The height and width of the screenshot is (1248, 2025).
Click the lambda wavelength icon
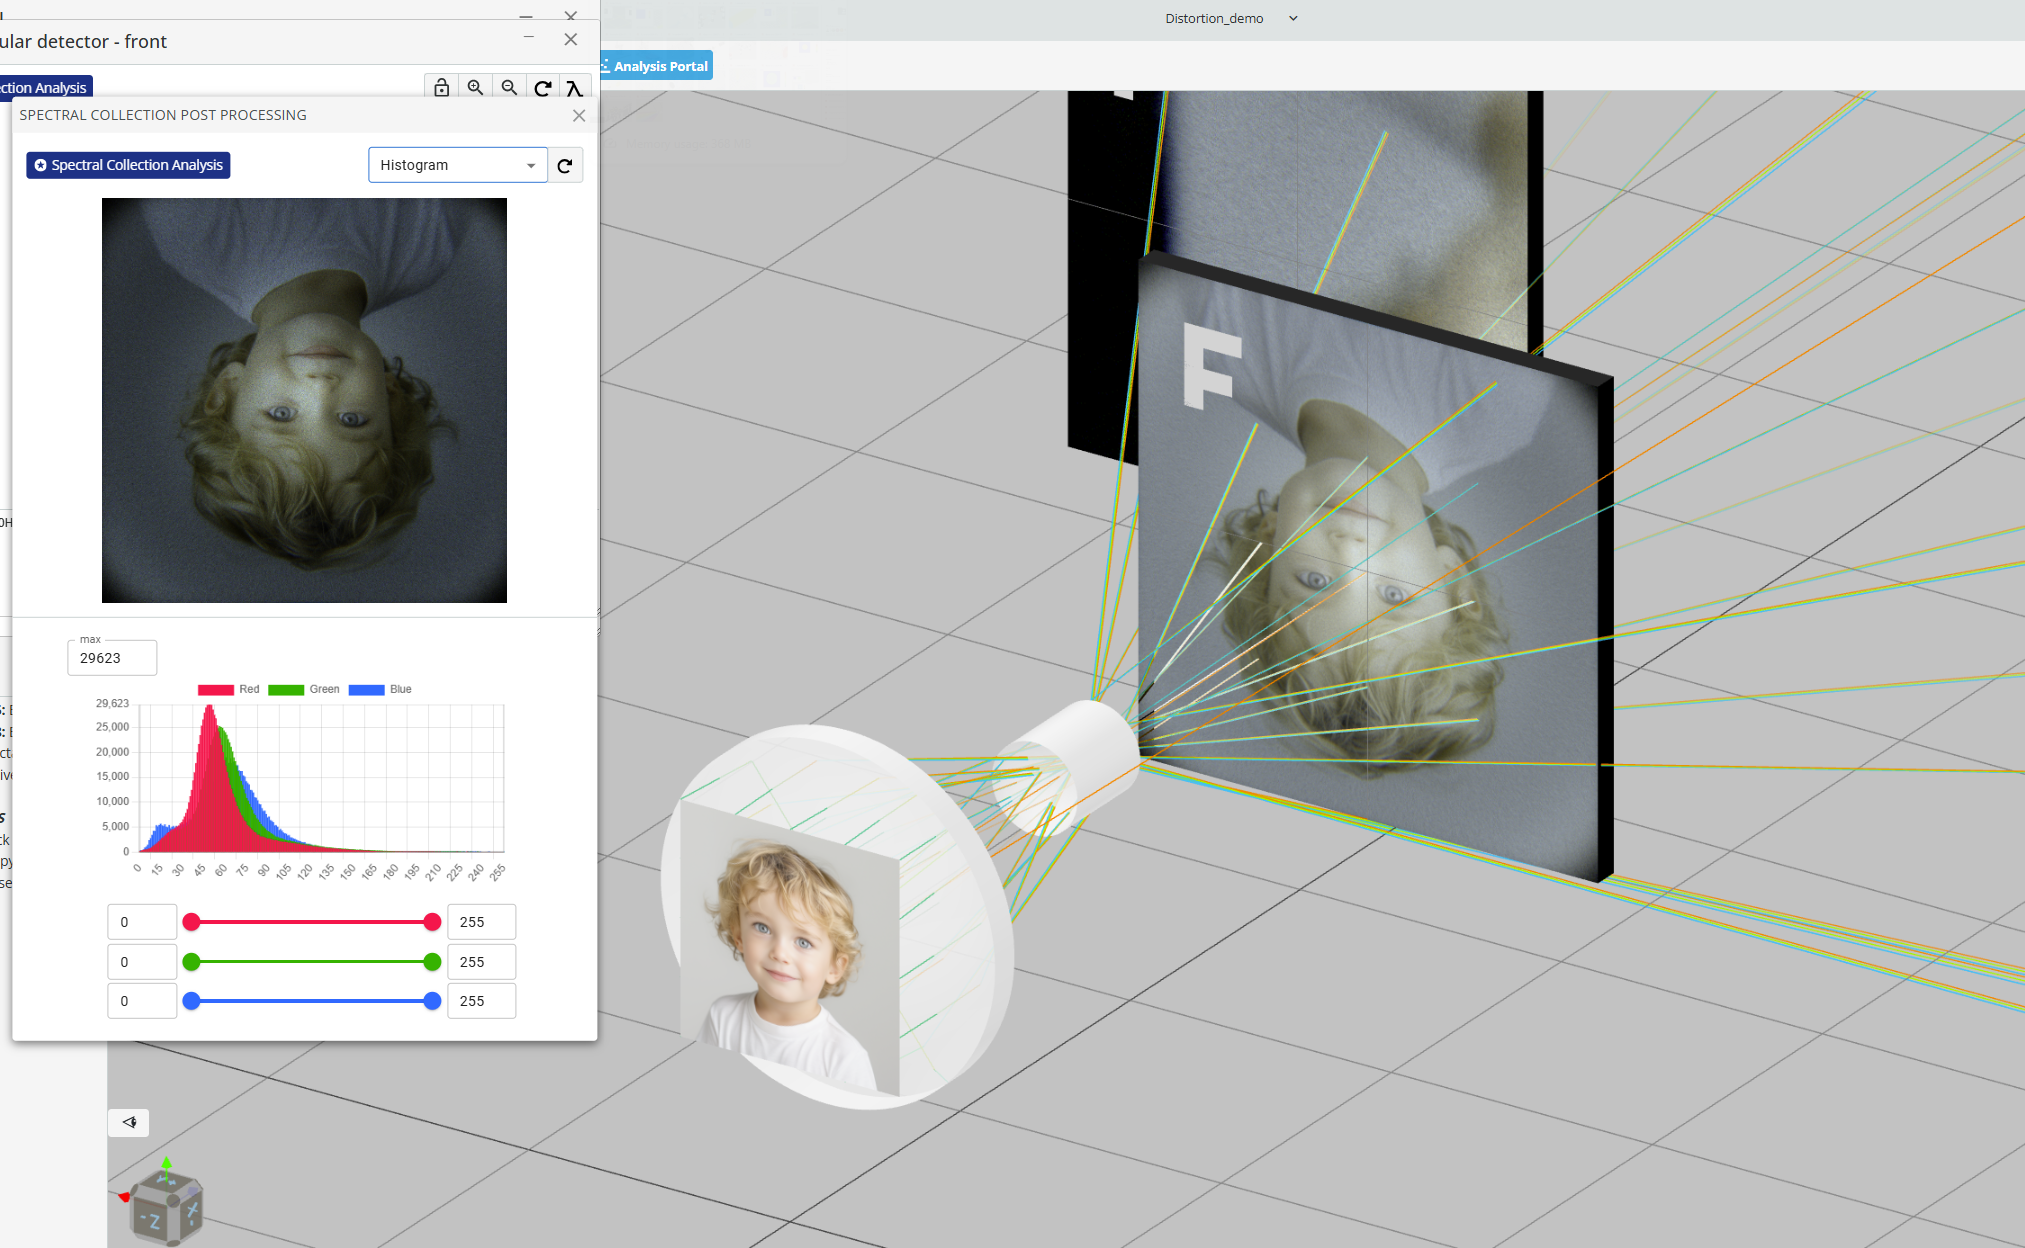tap(574, 88)
